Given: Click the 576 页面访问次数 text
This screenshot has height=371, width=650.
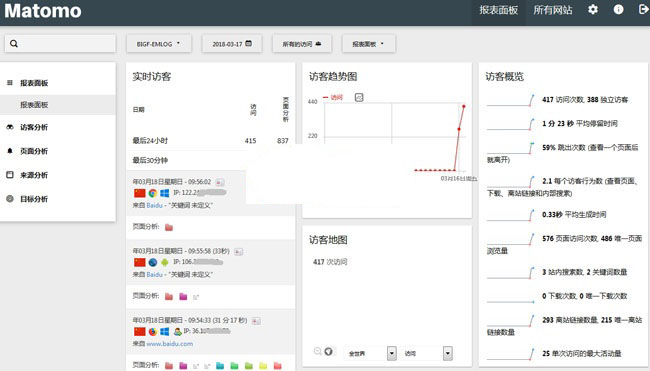Looking at the screenshot, I should click(x=570, y=239).
